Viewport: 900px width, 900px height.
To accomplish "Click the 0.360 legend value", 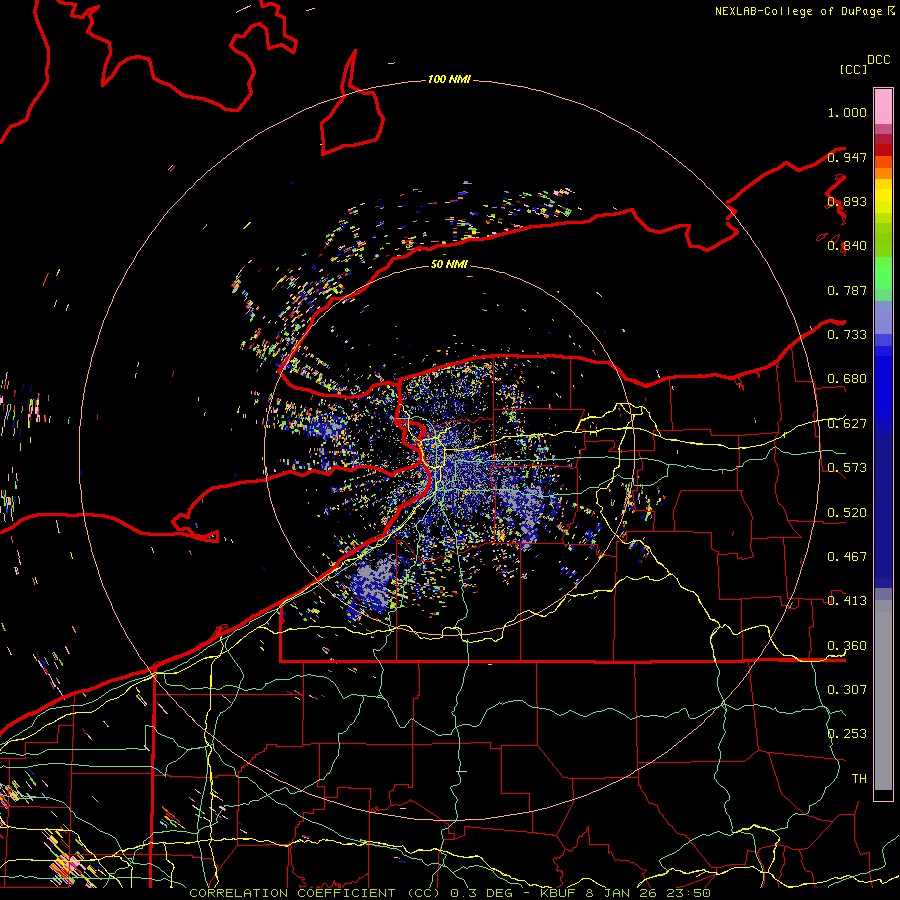I will coord(847,646).
